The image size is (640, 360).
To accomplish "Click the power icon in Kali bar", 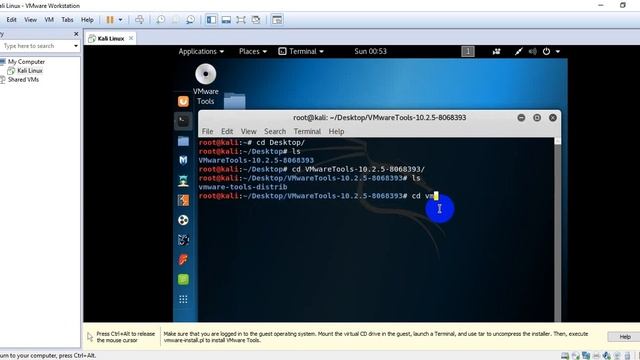I will click(x=546, y=51).
